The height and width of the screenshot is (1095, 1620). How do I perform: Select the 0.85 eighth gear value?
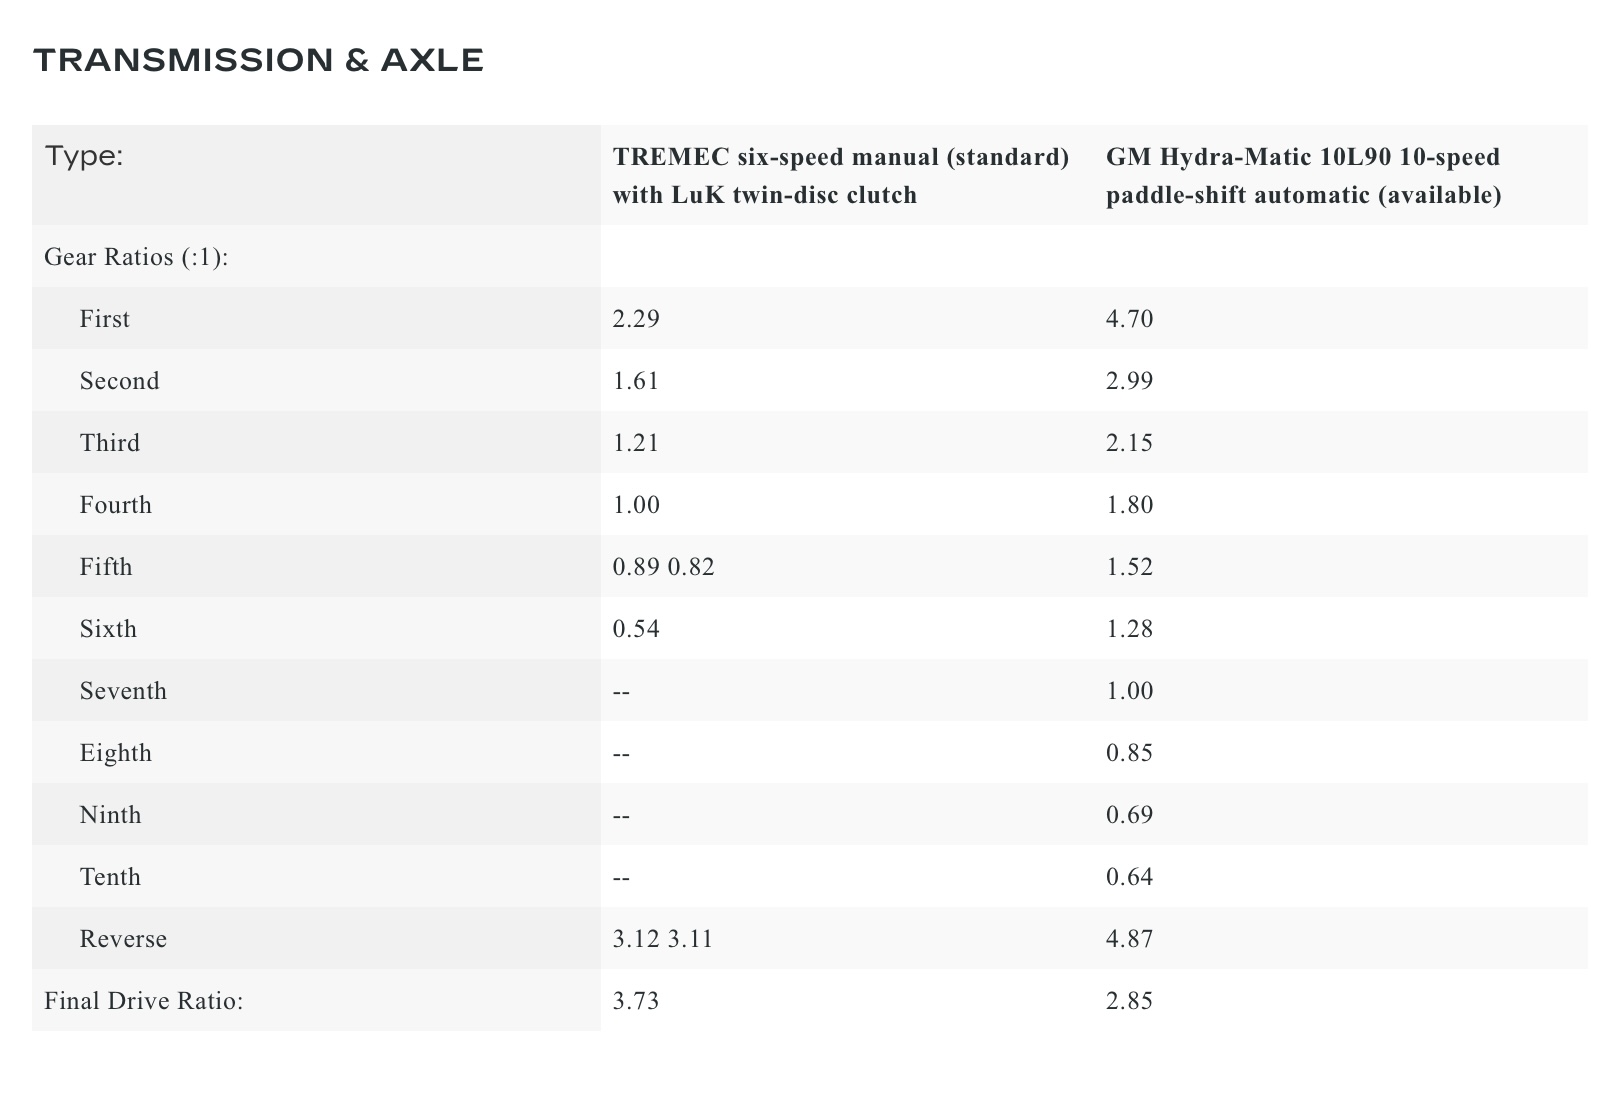pos(1130,753)
